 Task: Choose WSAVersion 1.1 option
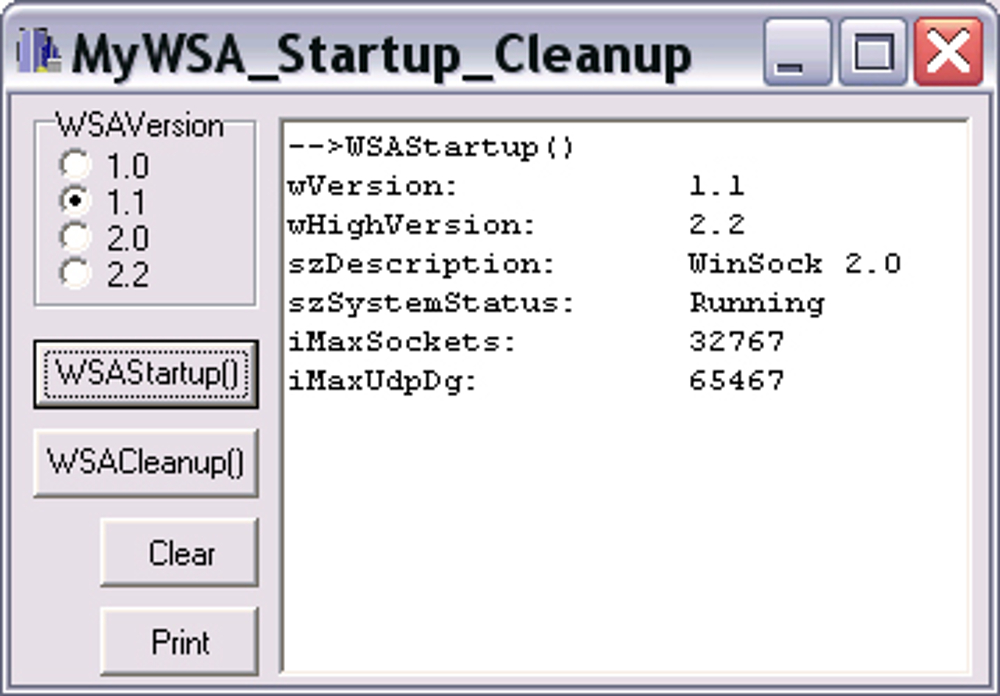[75, 201]
